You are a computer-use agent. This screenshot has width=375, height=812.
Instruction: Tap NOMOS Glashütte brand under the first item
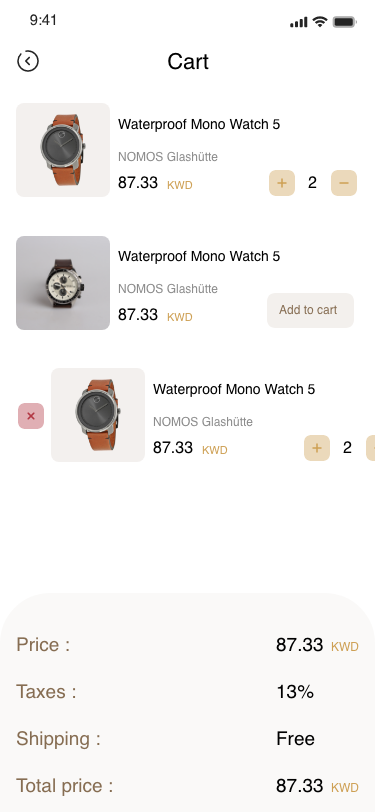coord(168,156)
